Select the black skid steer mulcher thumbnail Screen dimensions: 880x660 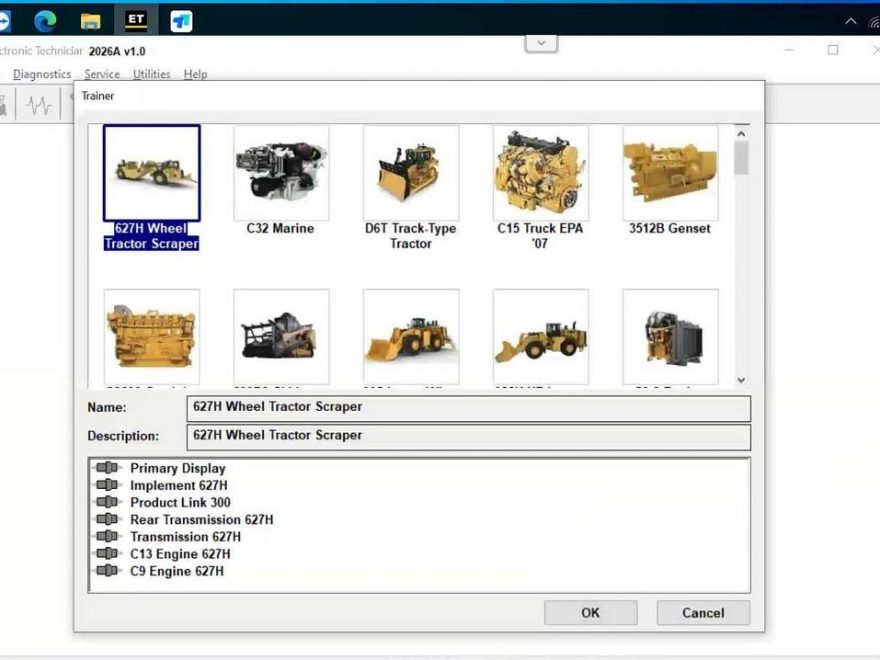[x=281, y=337]
